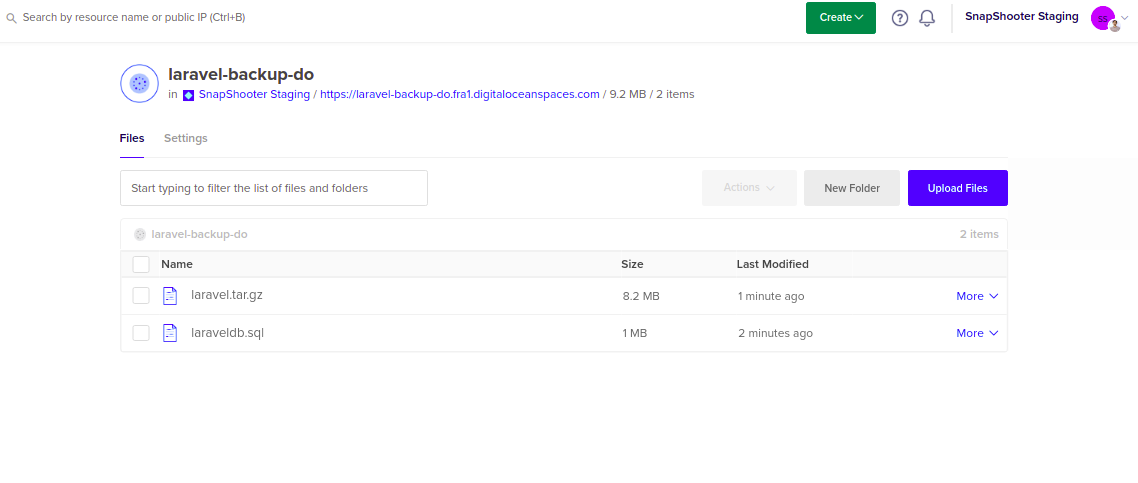Viewport: 1138px width, 483px height.
Task: Click the '2 minutes ago' cell
Action: (x=775, y=334)
